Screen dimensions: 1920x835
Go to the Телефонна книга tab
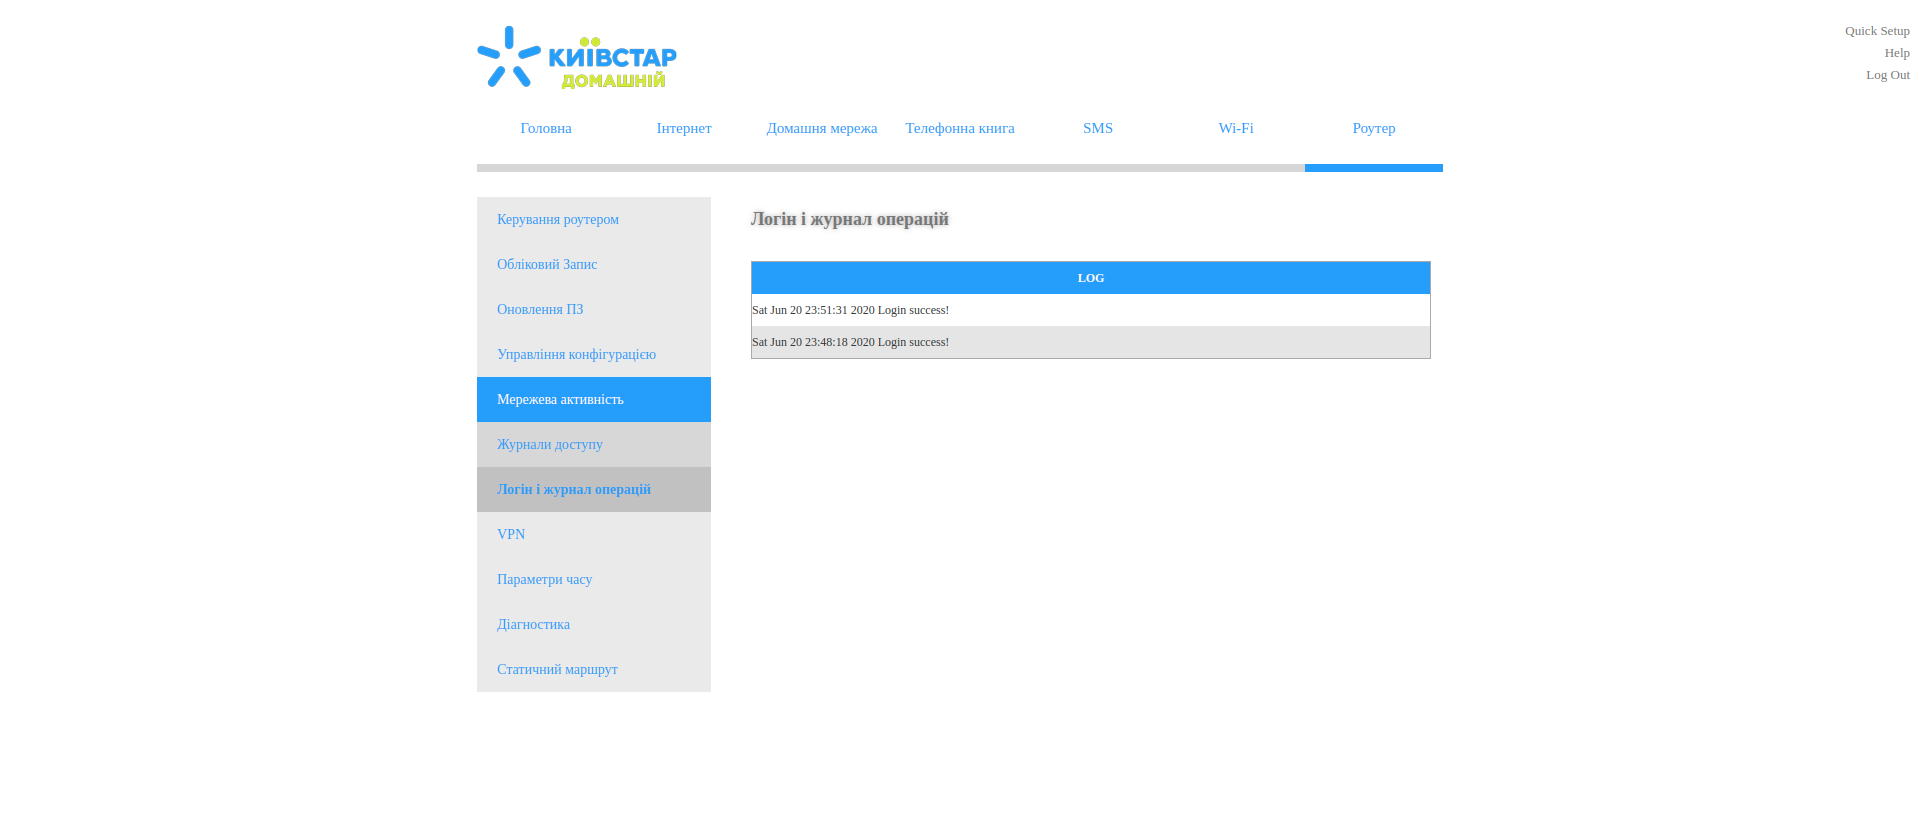pos(960,128)
